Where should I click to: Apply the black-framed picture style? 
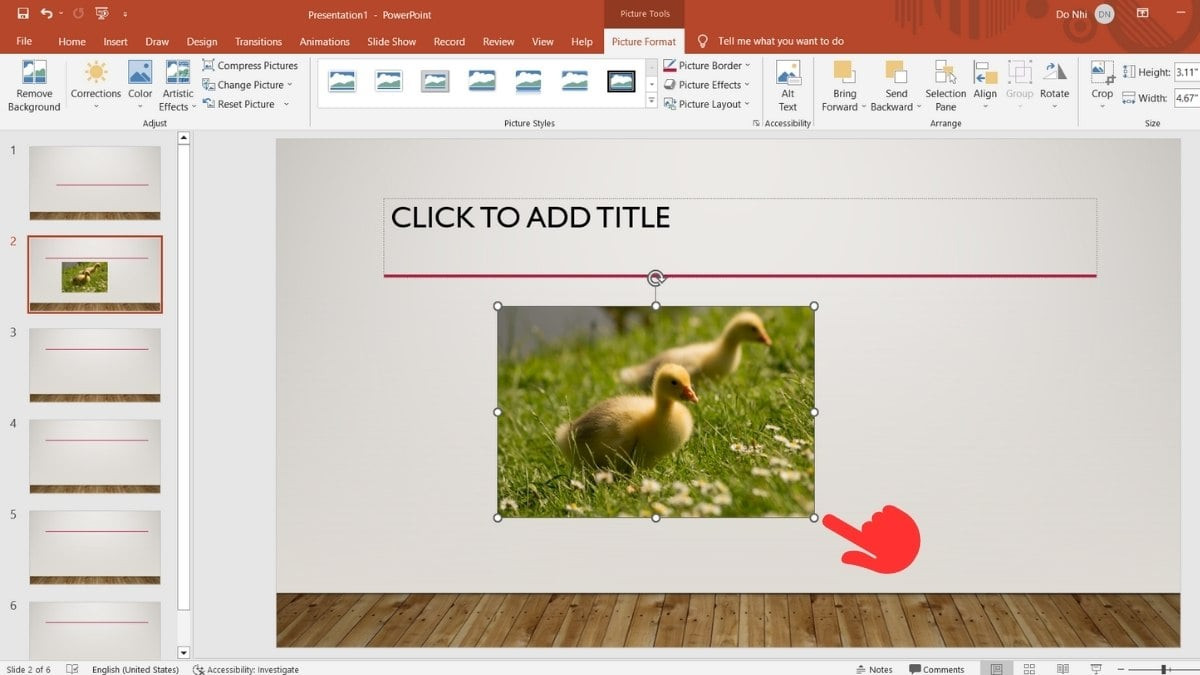pos(621,81)
